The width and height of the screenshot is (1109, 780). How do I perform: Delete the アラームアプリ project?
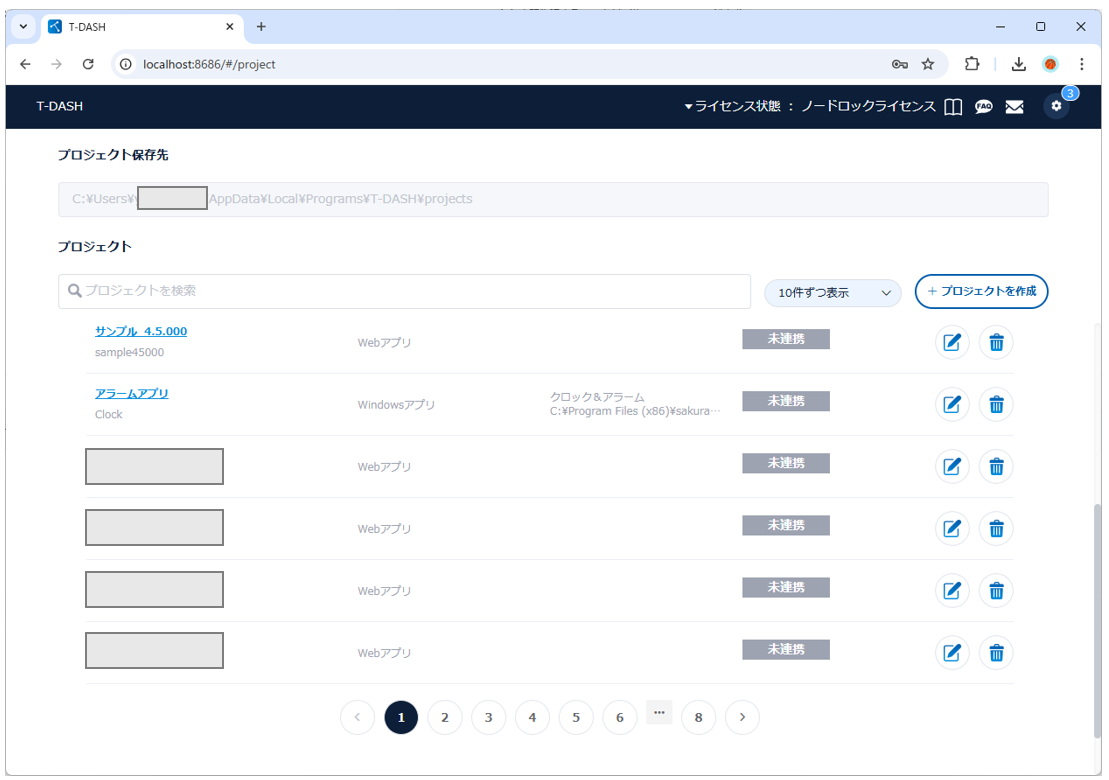(x=996, y=405)
